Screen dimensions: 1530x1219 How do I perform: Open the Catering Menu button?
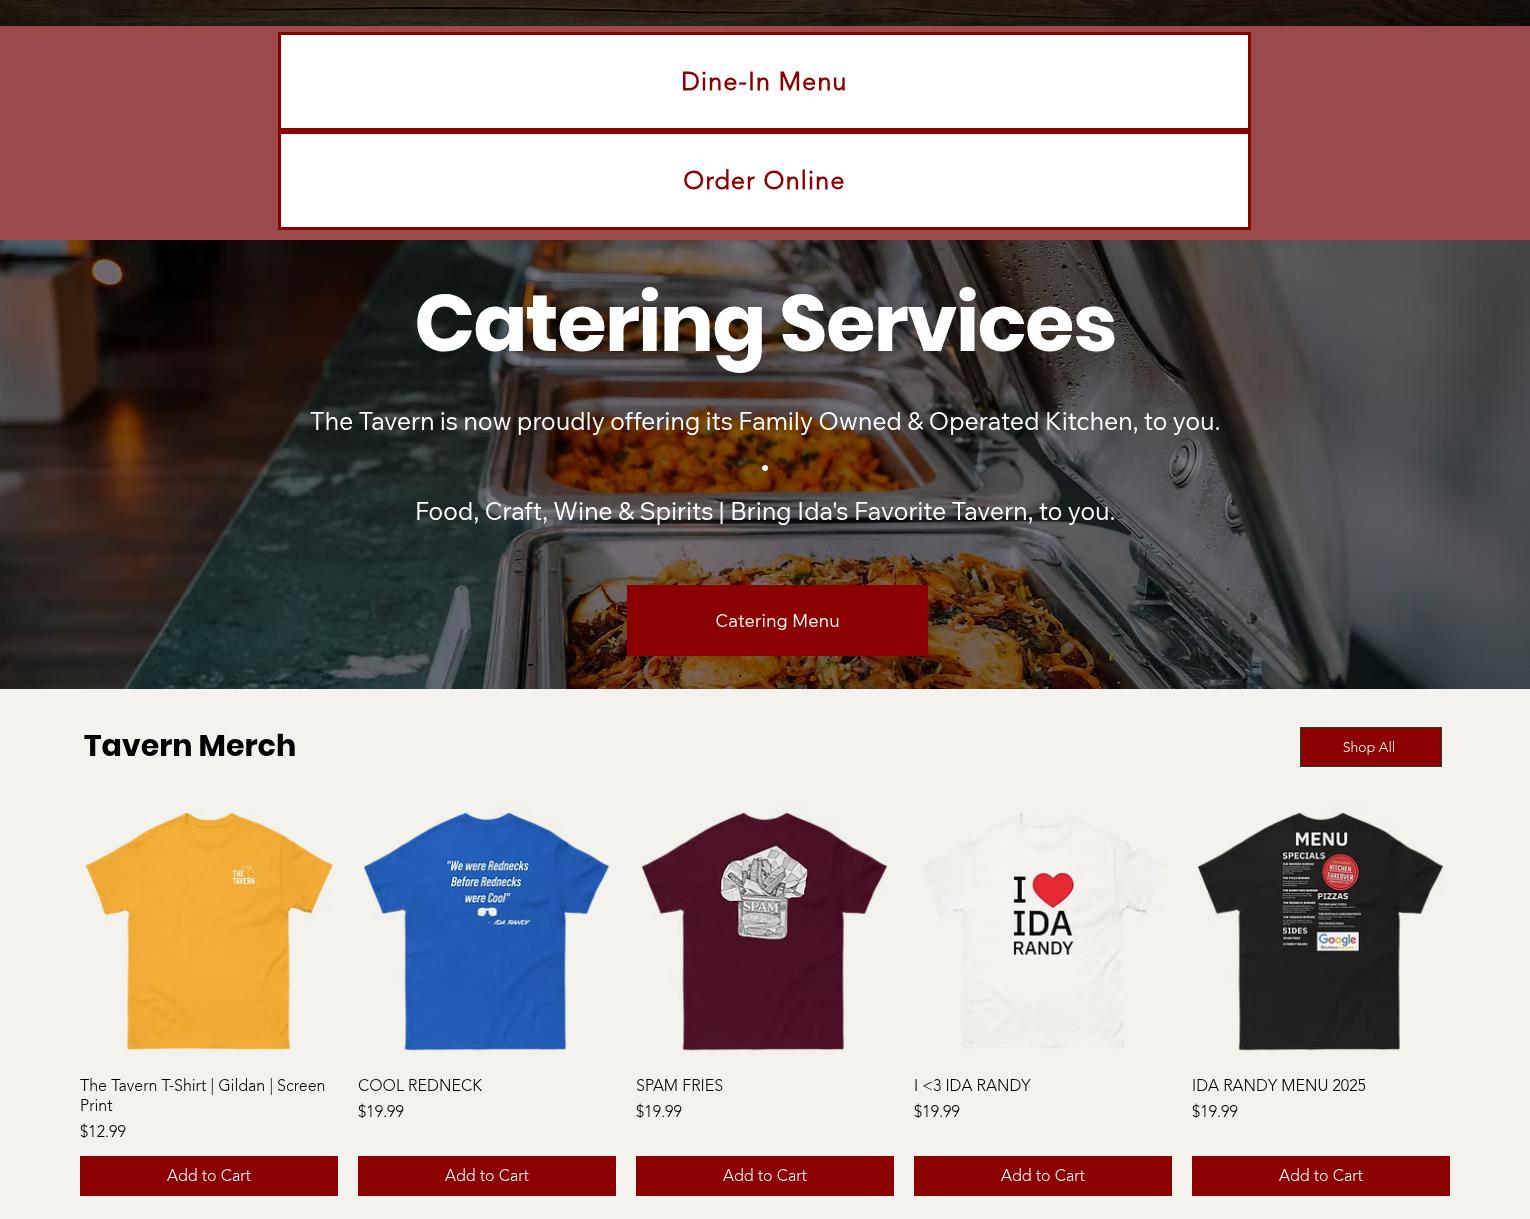tap(777, 621)
